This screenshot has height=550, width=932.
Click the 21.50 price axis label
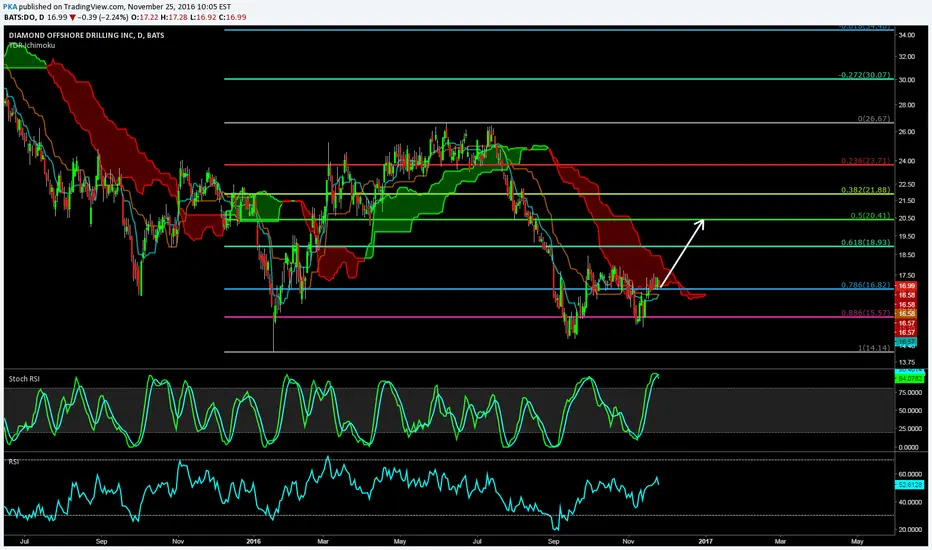point(906,201)
